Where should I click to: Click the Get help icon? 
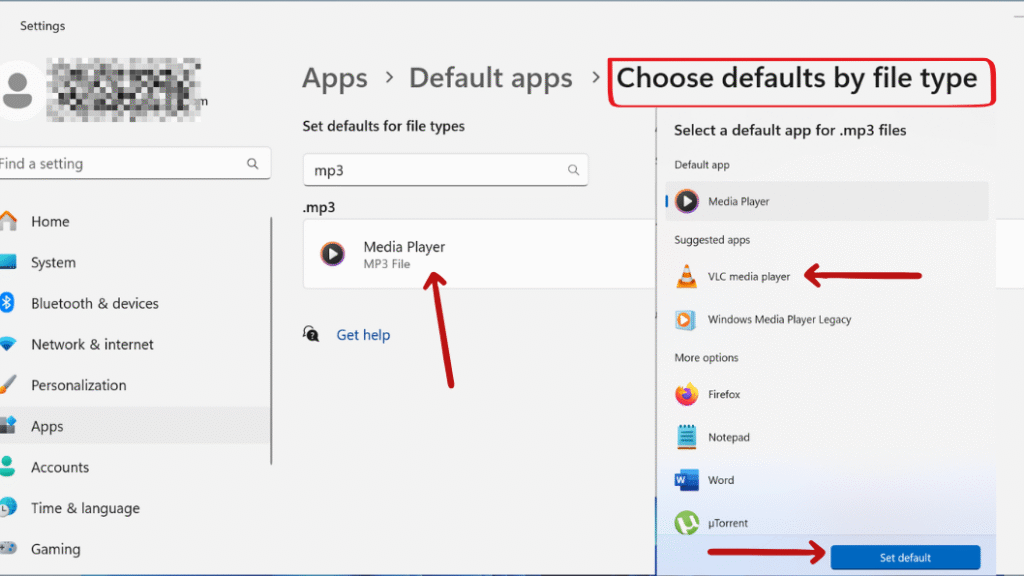(311, 334)
